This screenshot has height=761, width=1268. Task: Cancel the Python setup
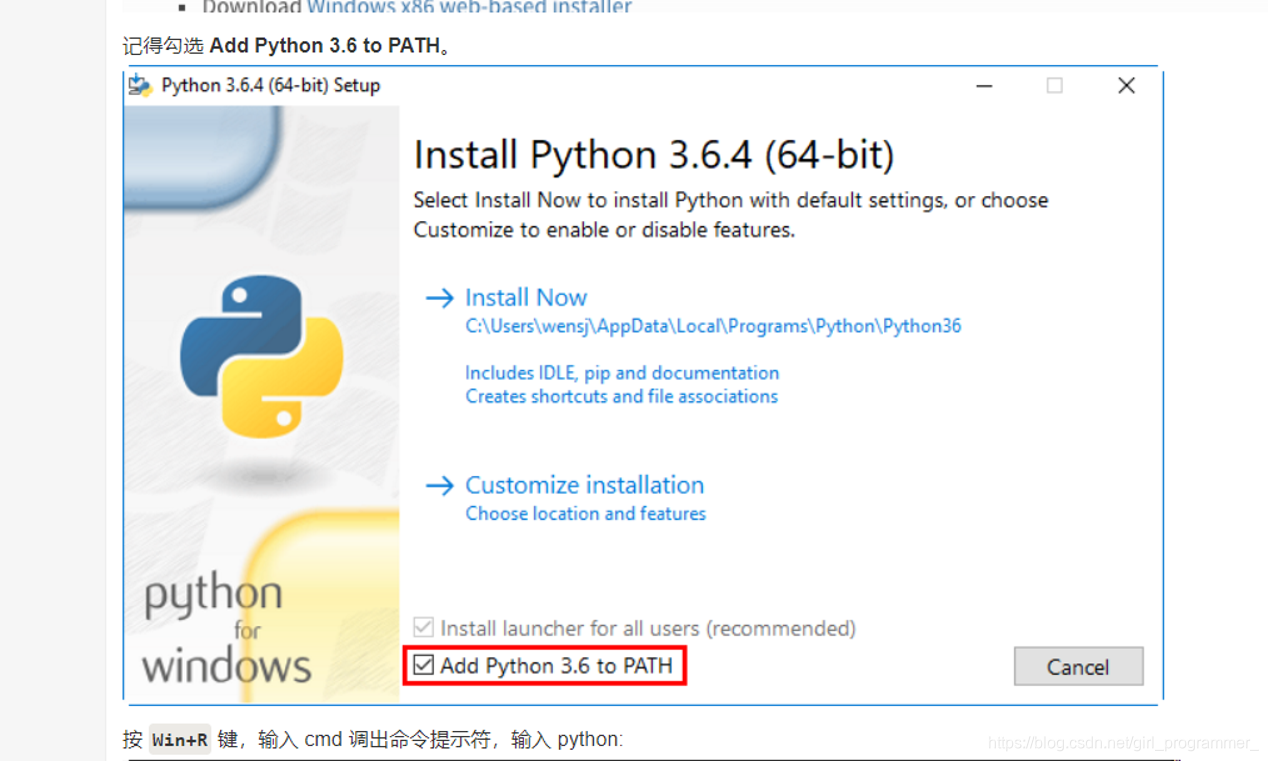tap(1078, 667)
